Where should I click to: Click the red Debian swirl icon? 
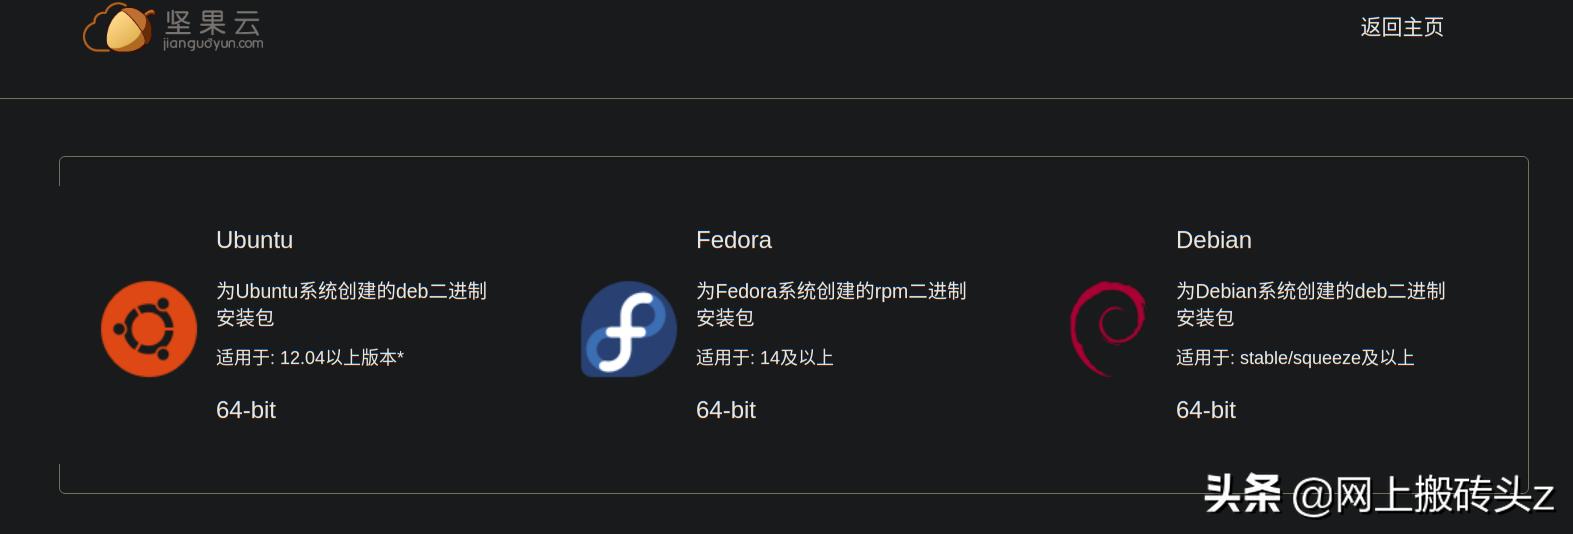(1108, 329)
